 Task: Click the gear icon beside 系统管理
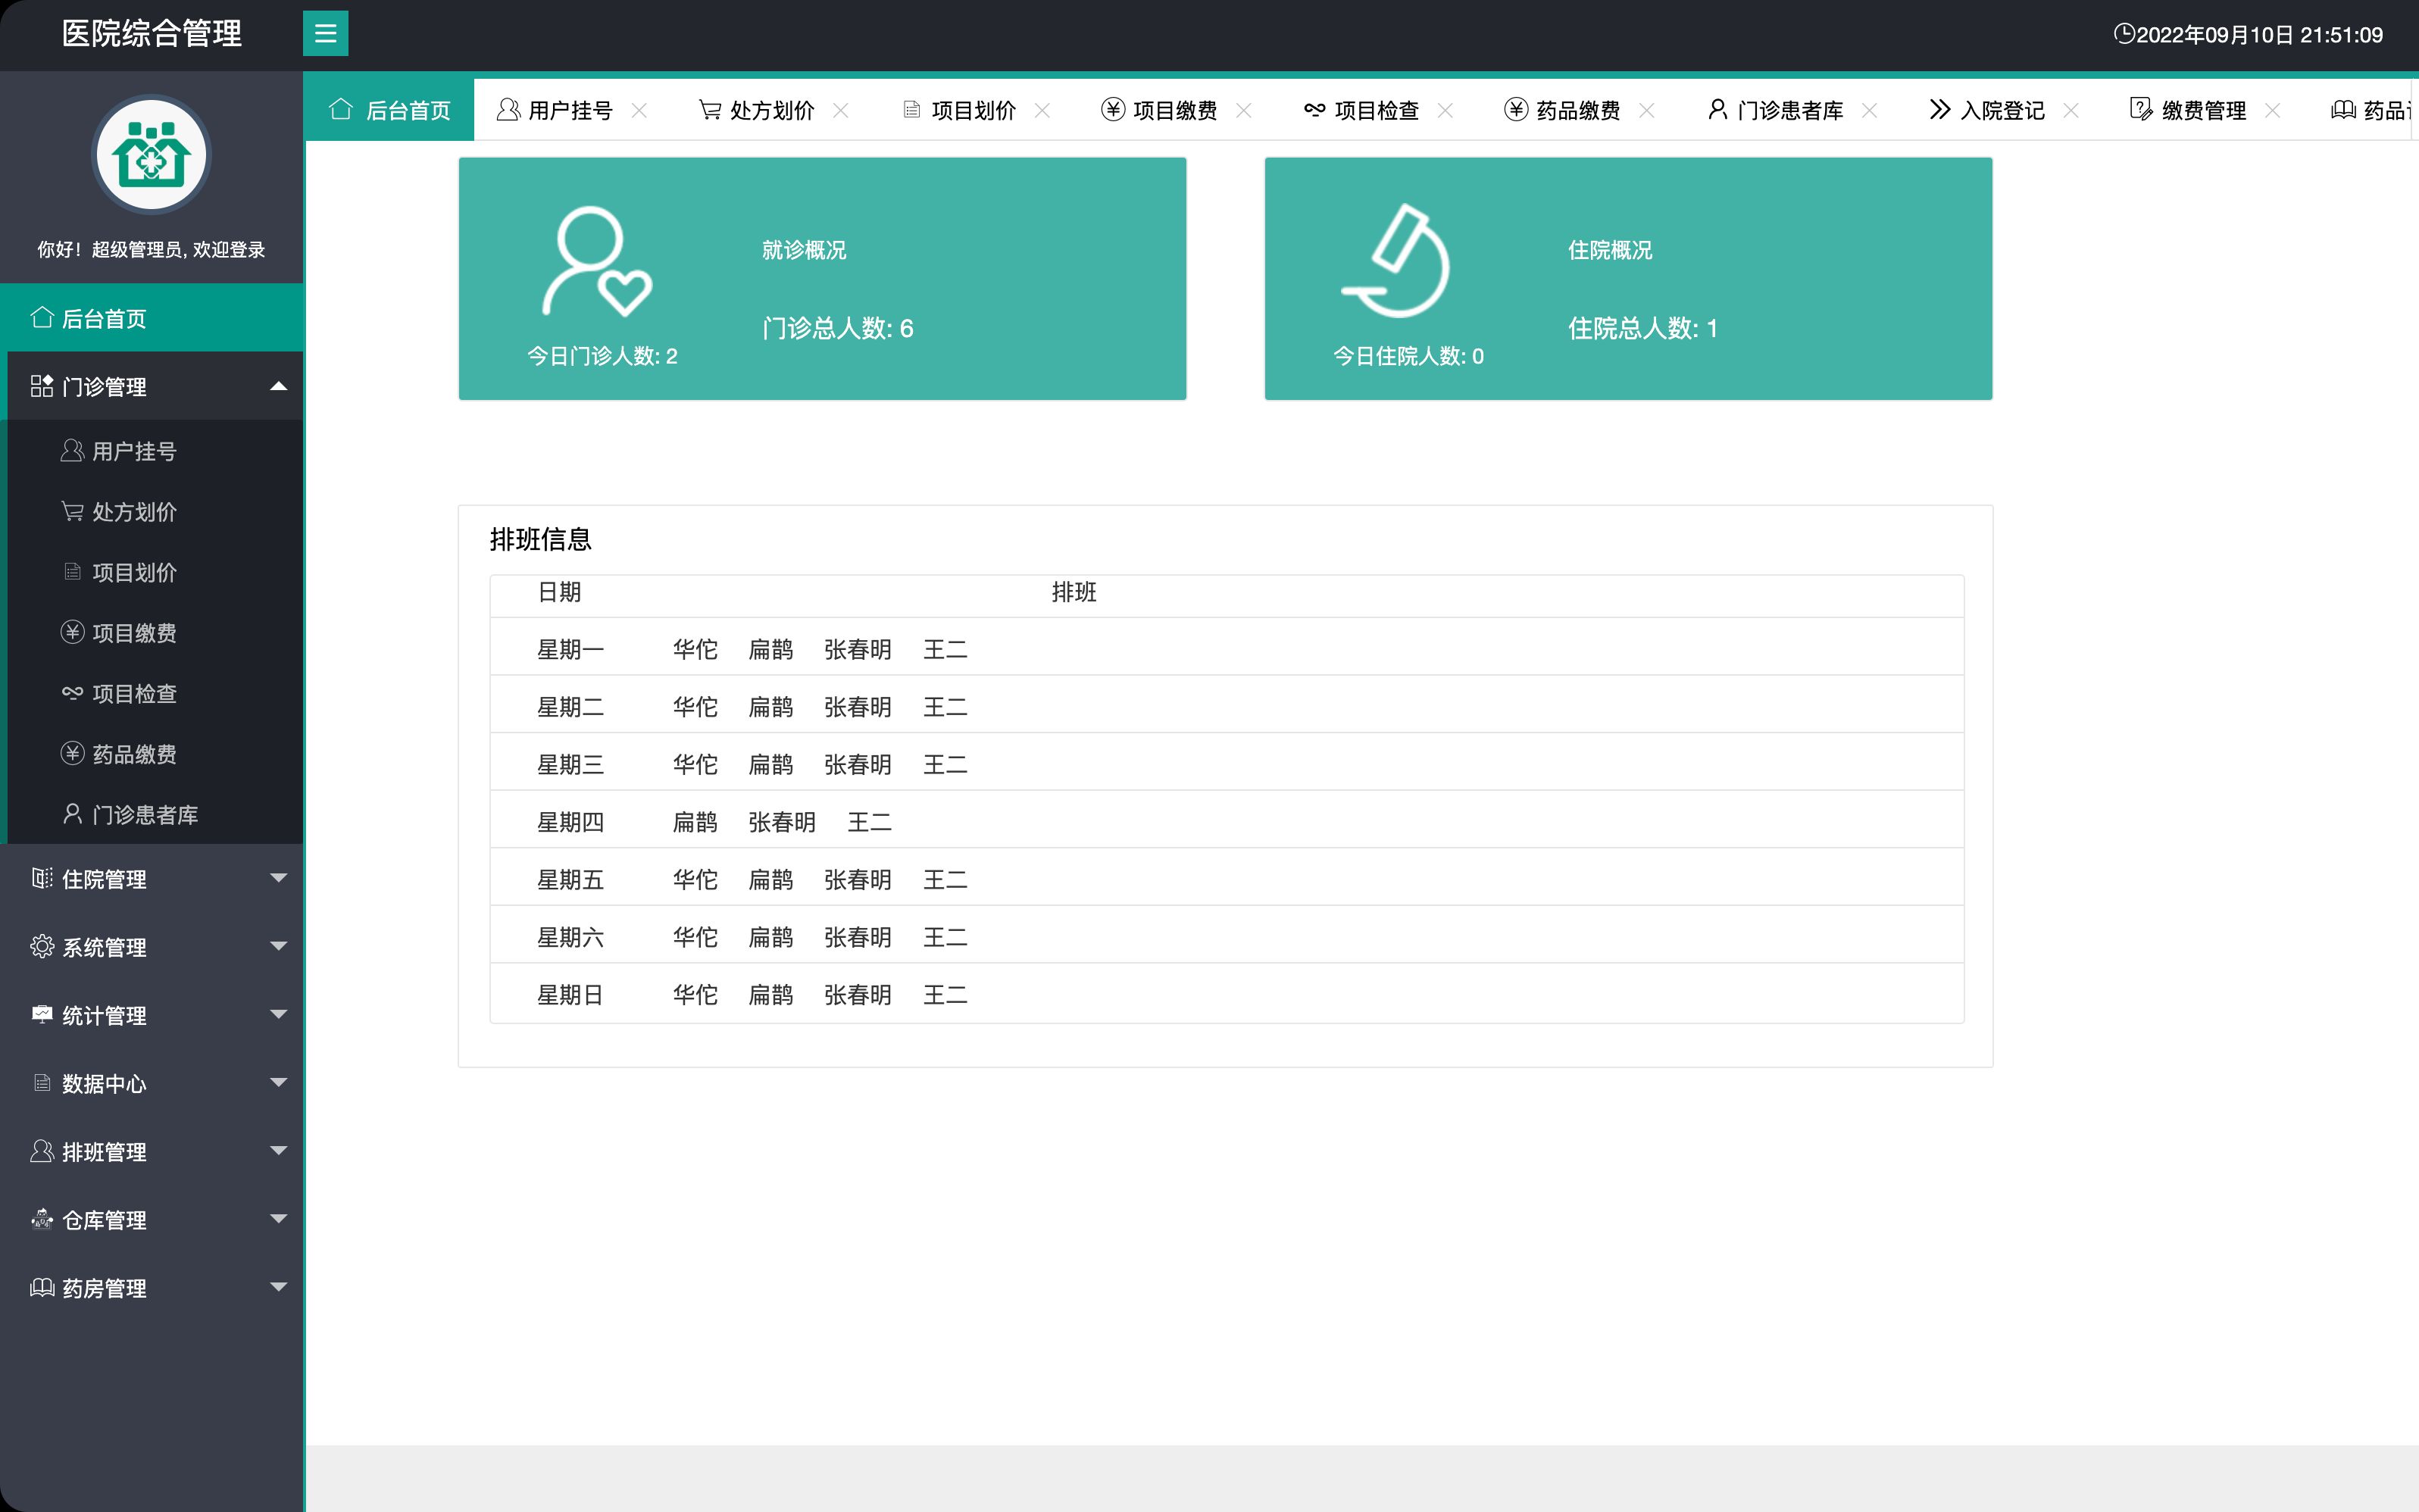42,946
